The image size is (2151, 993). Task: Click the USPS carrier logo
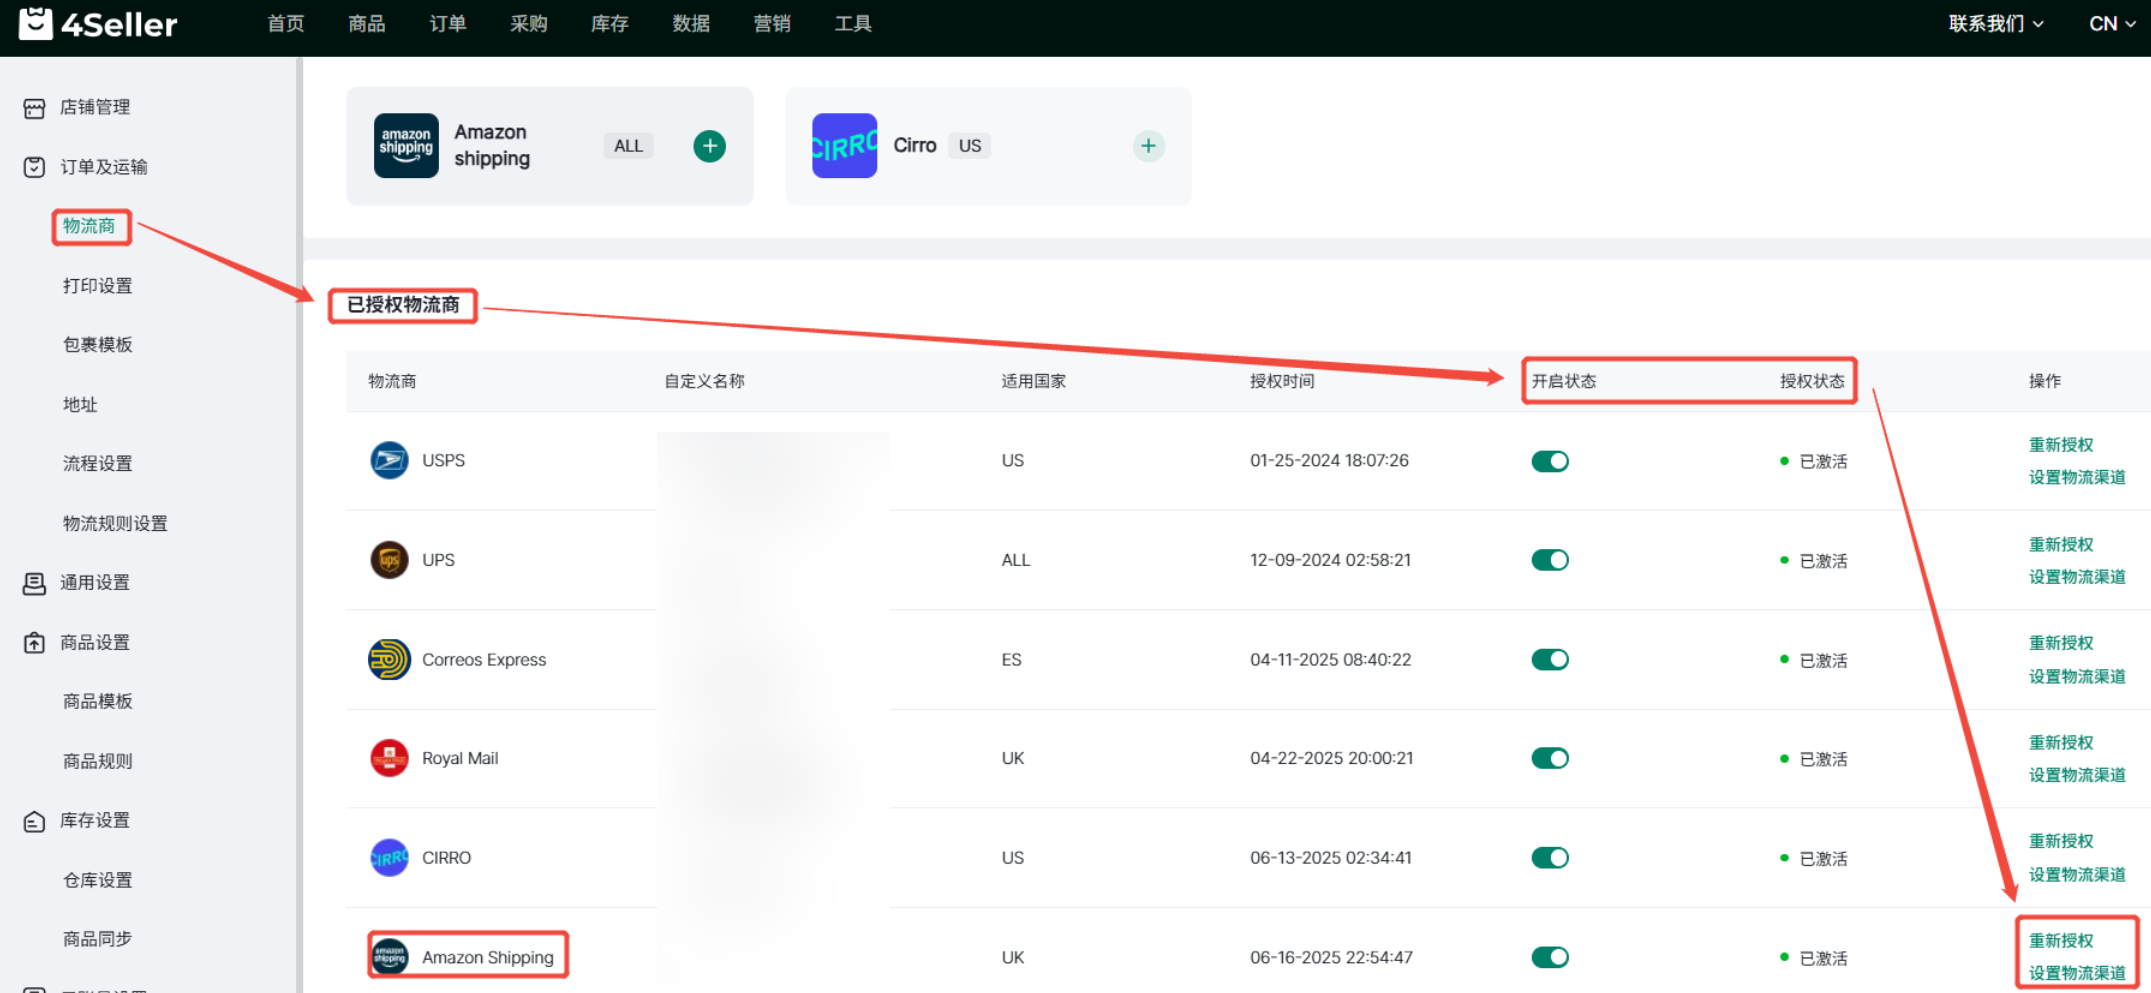point(389,460)
